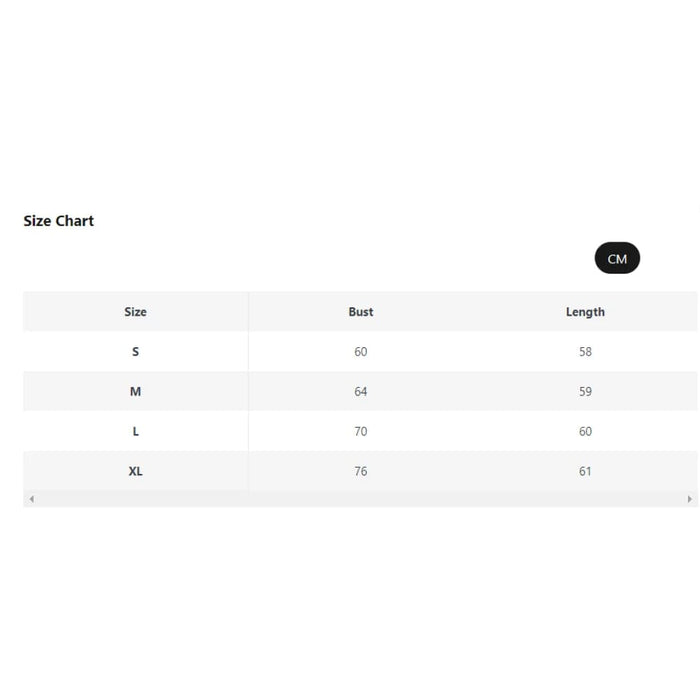Click the left scroll arrow of the table
Screen dimensions: 700x700
pyautogui.click(x=31, y=499)
